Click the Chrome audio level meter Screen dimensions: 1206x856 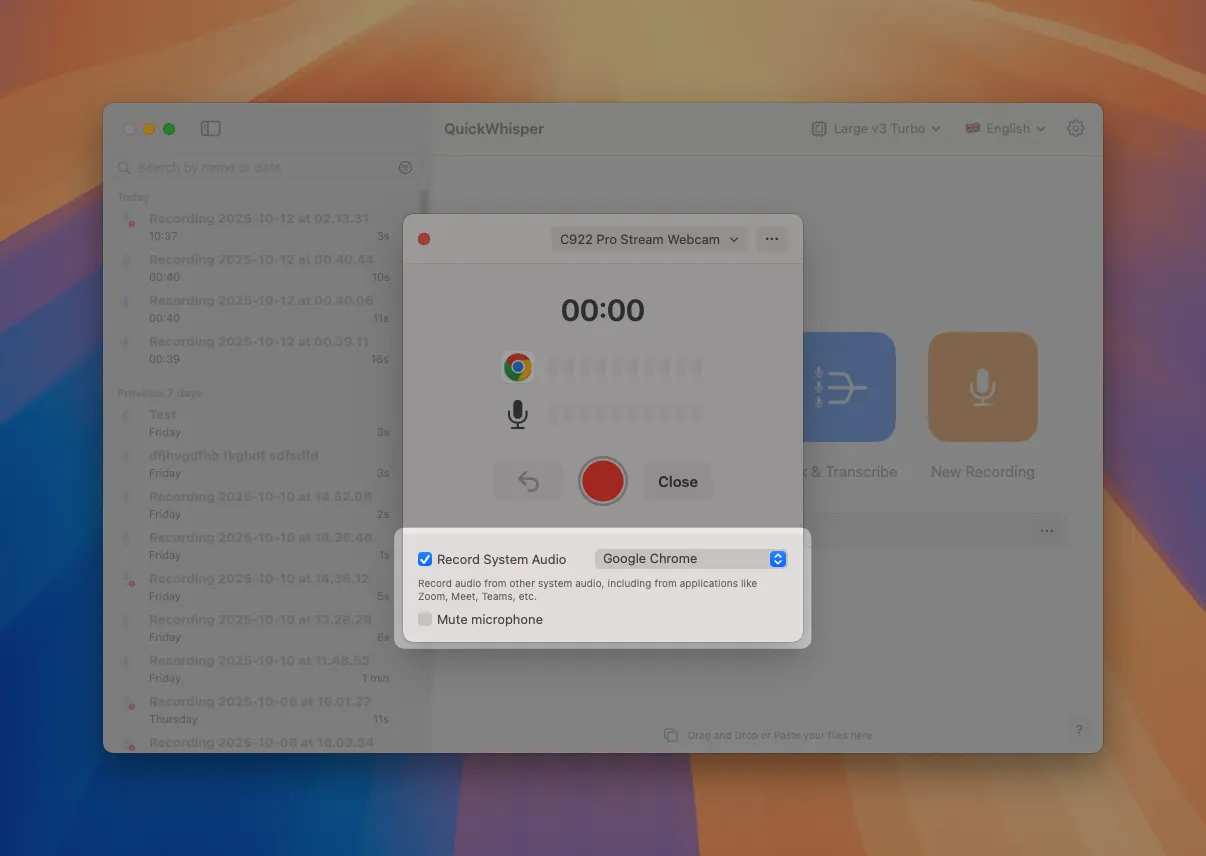pyautogui.click(x=625, y=368)
